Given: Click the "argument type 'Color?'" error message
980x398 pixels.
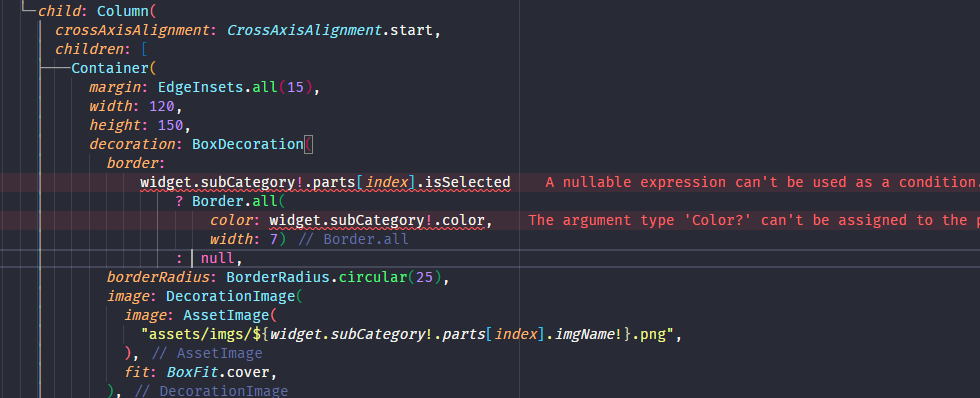Looking at the screenshot, I should pos(754,221).
